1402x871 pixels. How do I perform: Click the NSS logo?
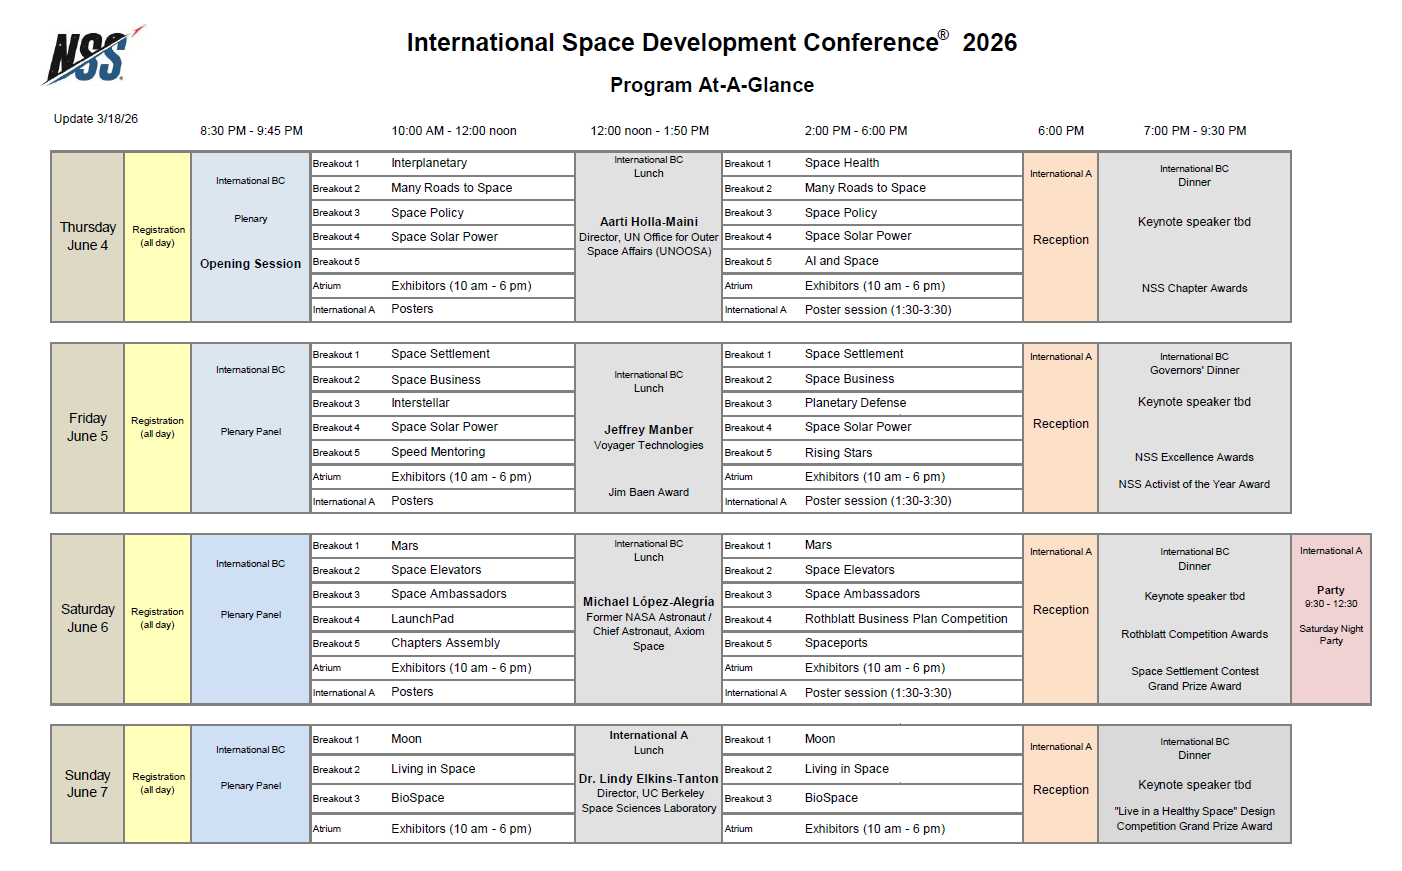click(x=92, y=56)
